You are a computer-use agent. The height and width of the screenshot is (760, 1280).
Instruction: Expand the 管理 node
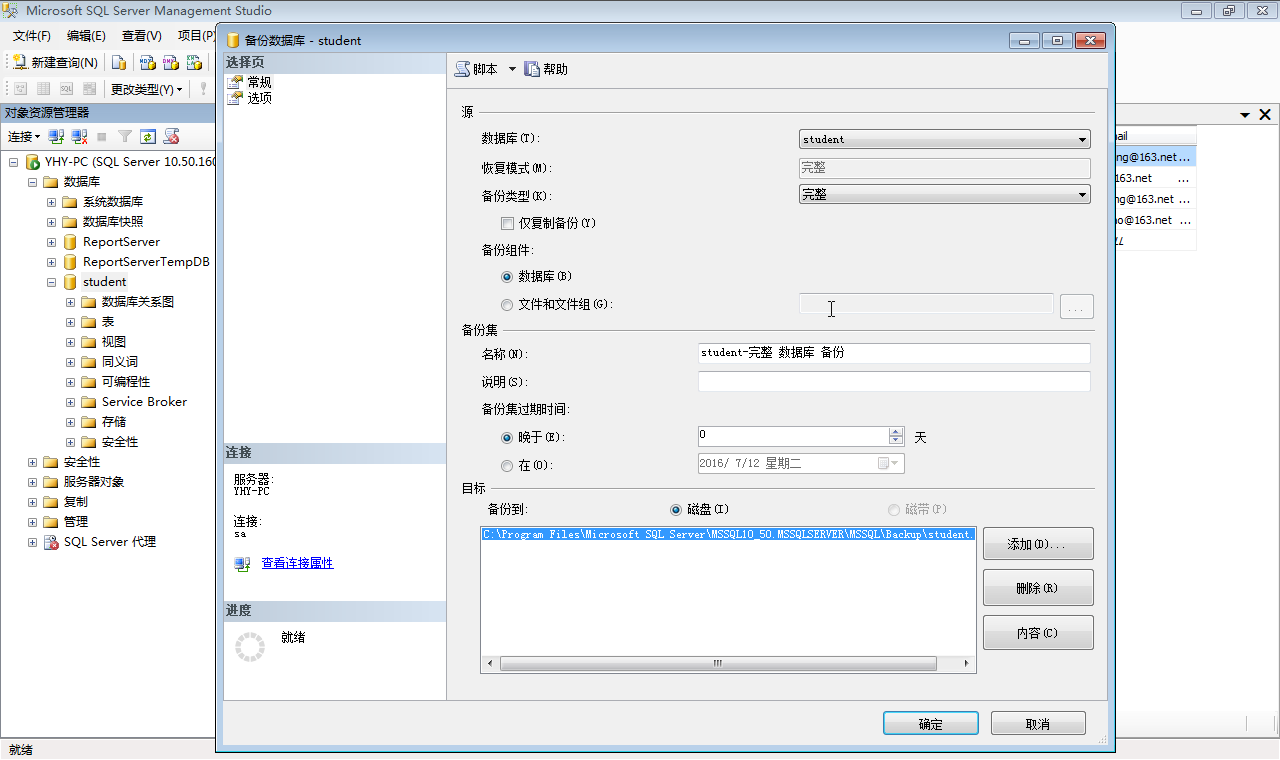32,522
